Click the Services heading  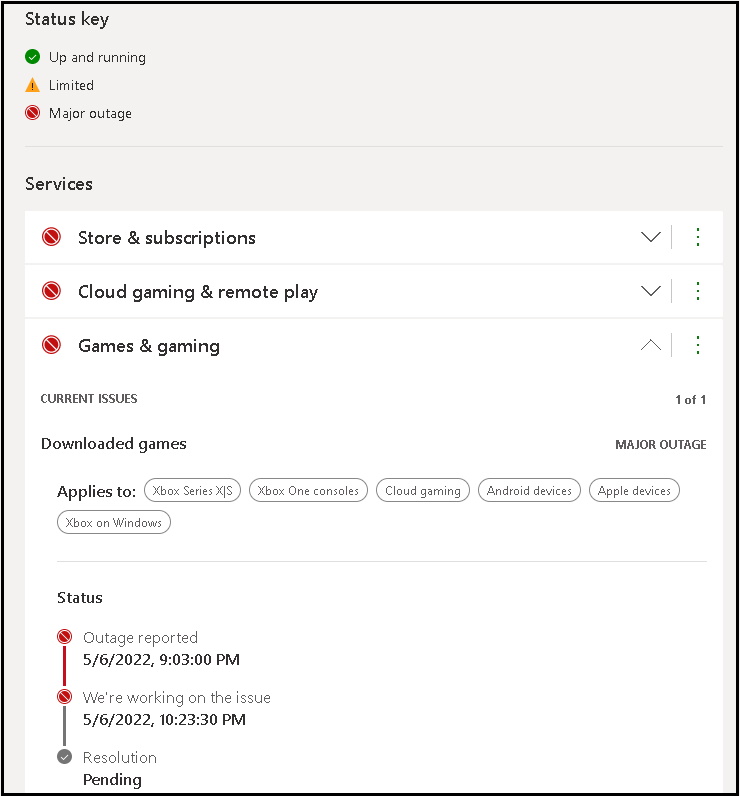[59, 184]
